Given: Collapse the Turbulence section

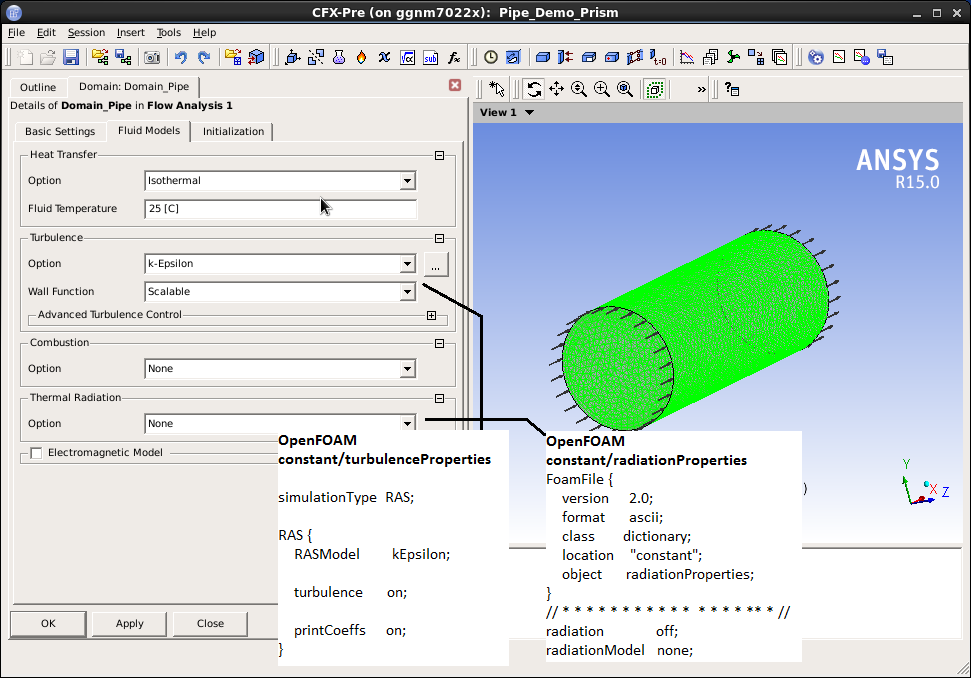Looking at the screenshot, I should pyautogui.click(x=439, y=238).
